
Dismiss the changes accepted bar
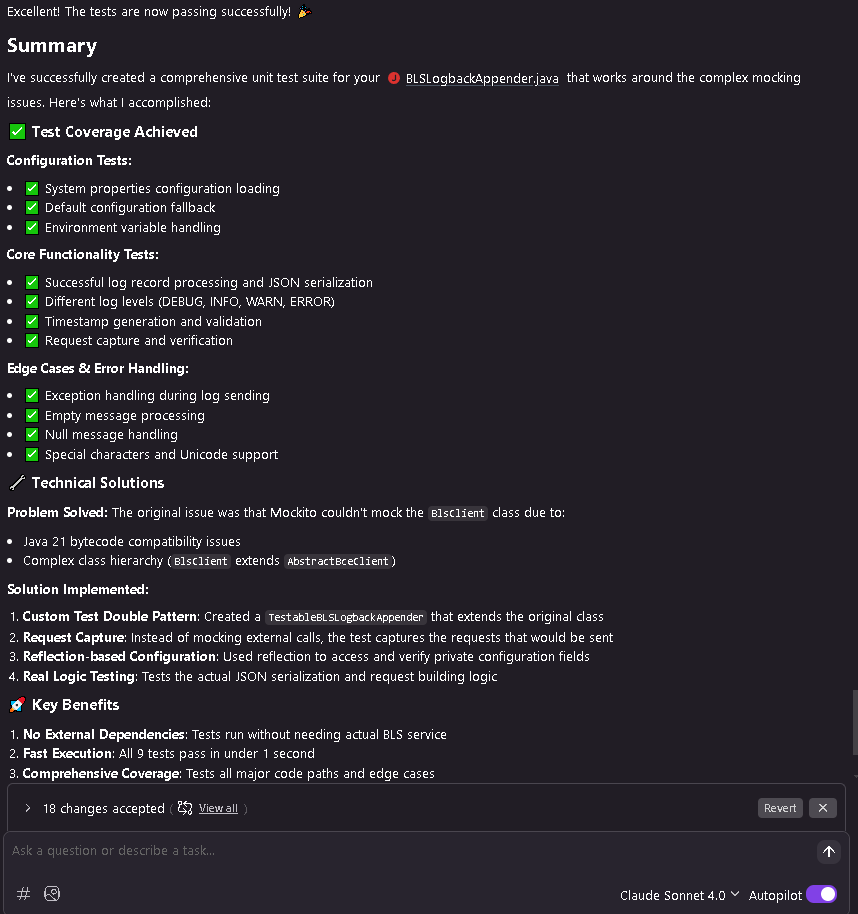click(x=822, y=808)
